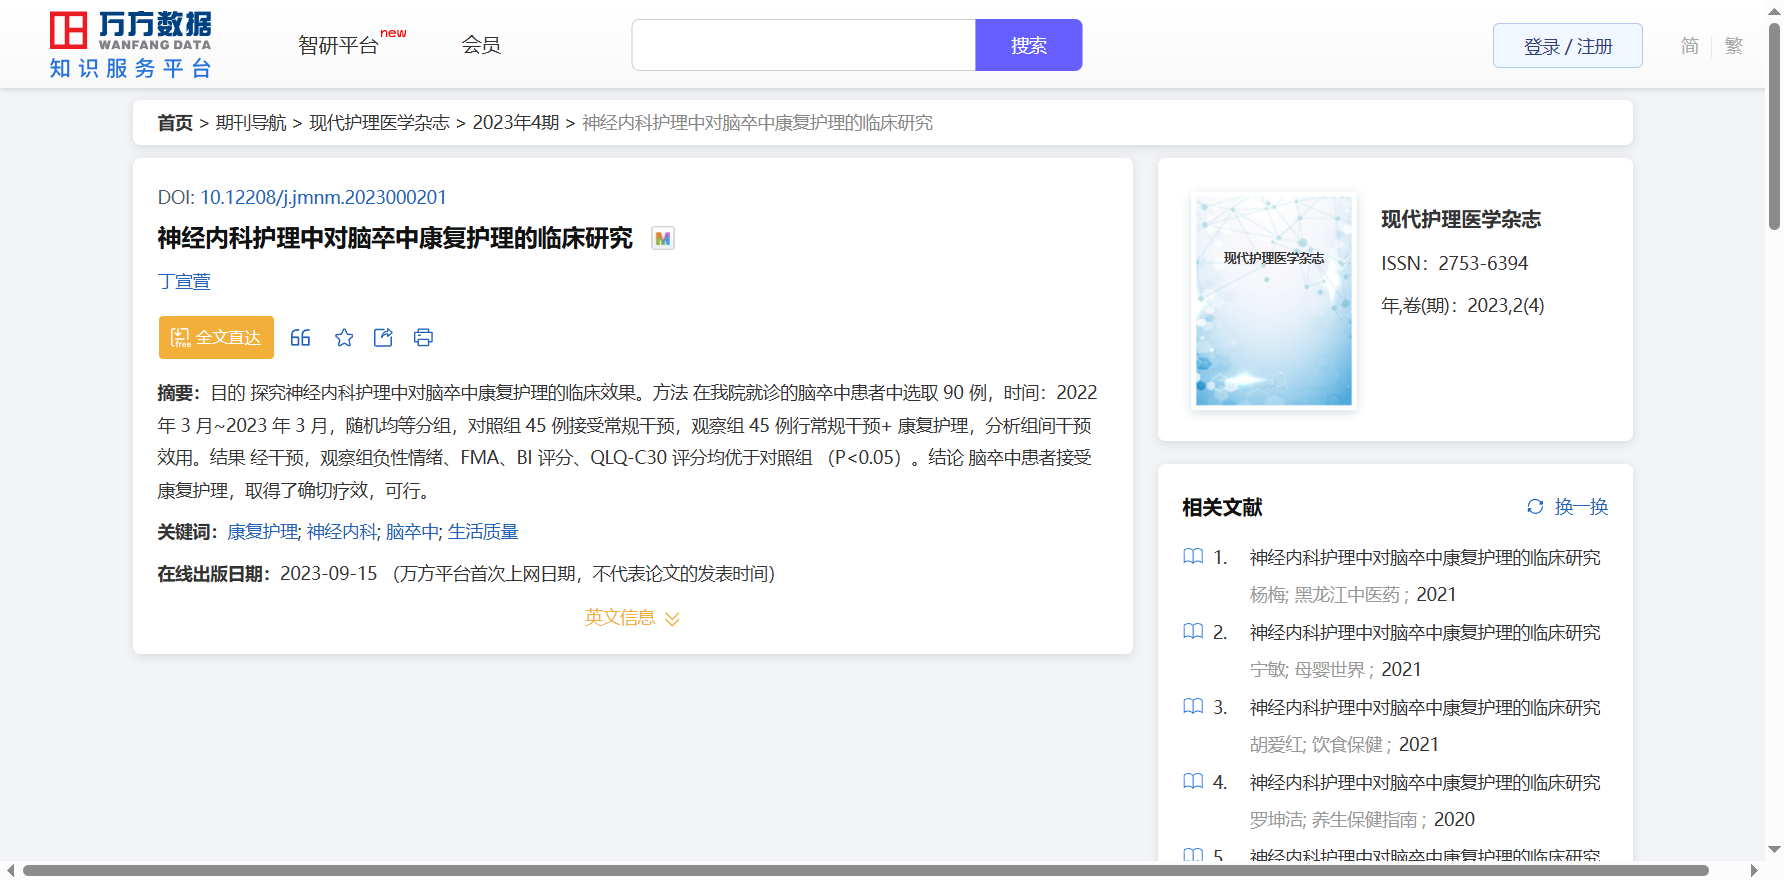Switch to Simplified Chinese (简)
The width and height of the screenshot is (1784, 880).
1689,46
